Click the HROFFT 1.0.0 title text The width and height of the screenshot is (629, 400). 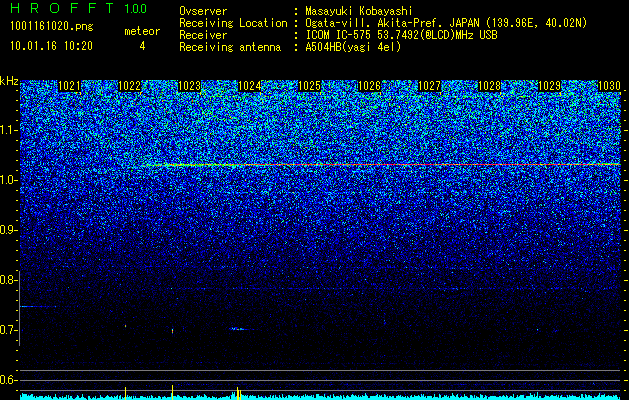click(79, 8)
